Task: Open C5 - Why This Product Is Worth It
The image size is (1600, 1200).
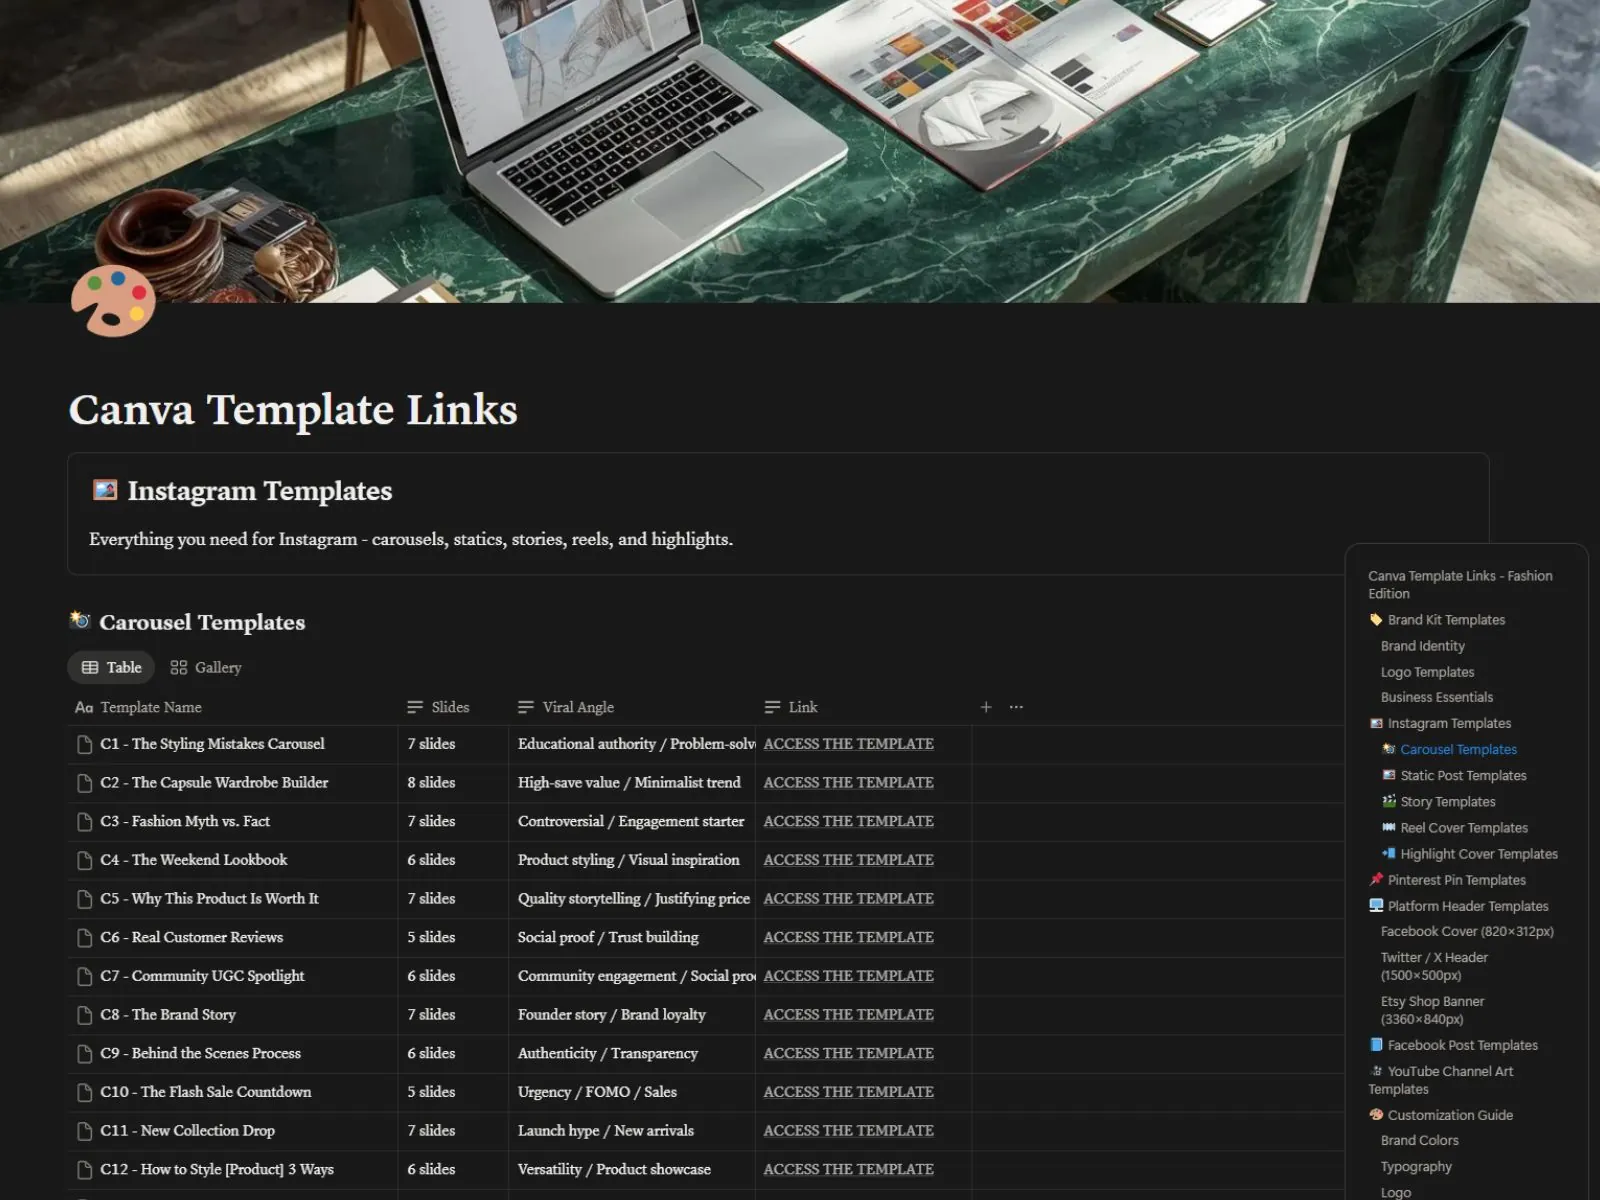Action: [x=209, y=899]
